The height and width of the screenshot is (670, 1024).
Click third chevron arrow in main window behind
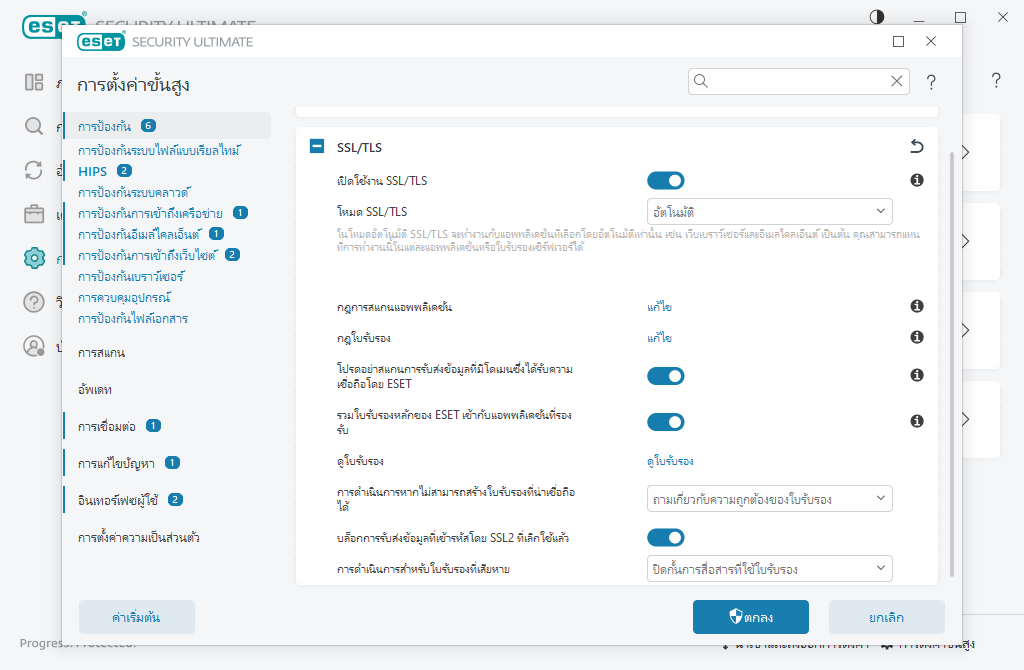[x=965, y=330]
